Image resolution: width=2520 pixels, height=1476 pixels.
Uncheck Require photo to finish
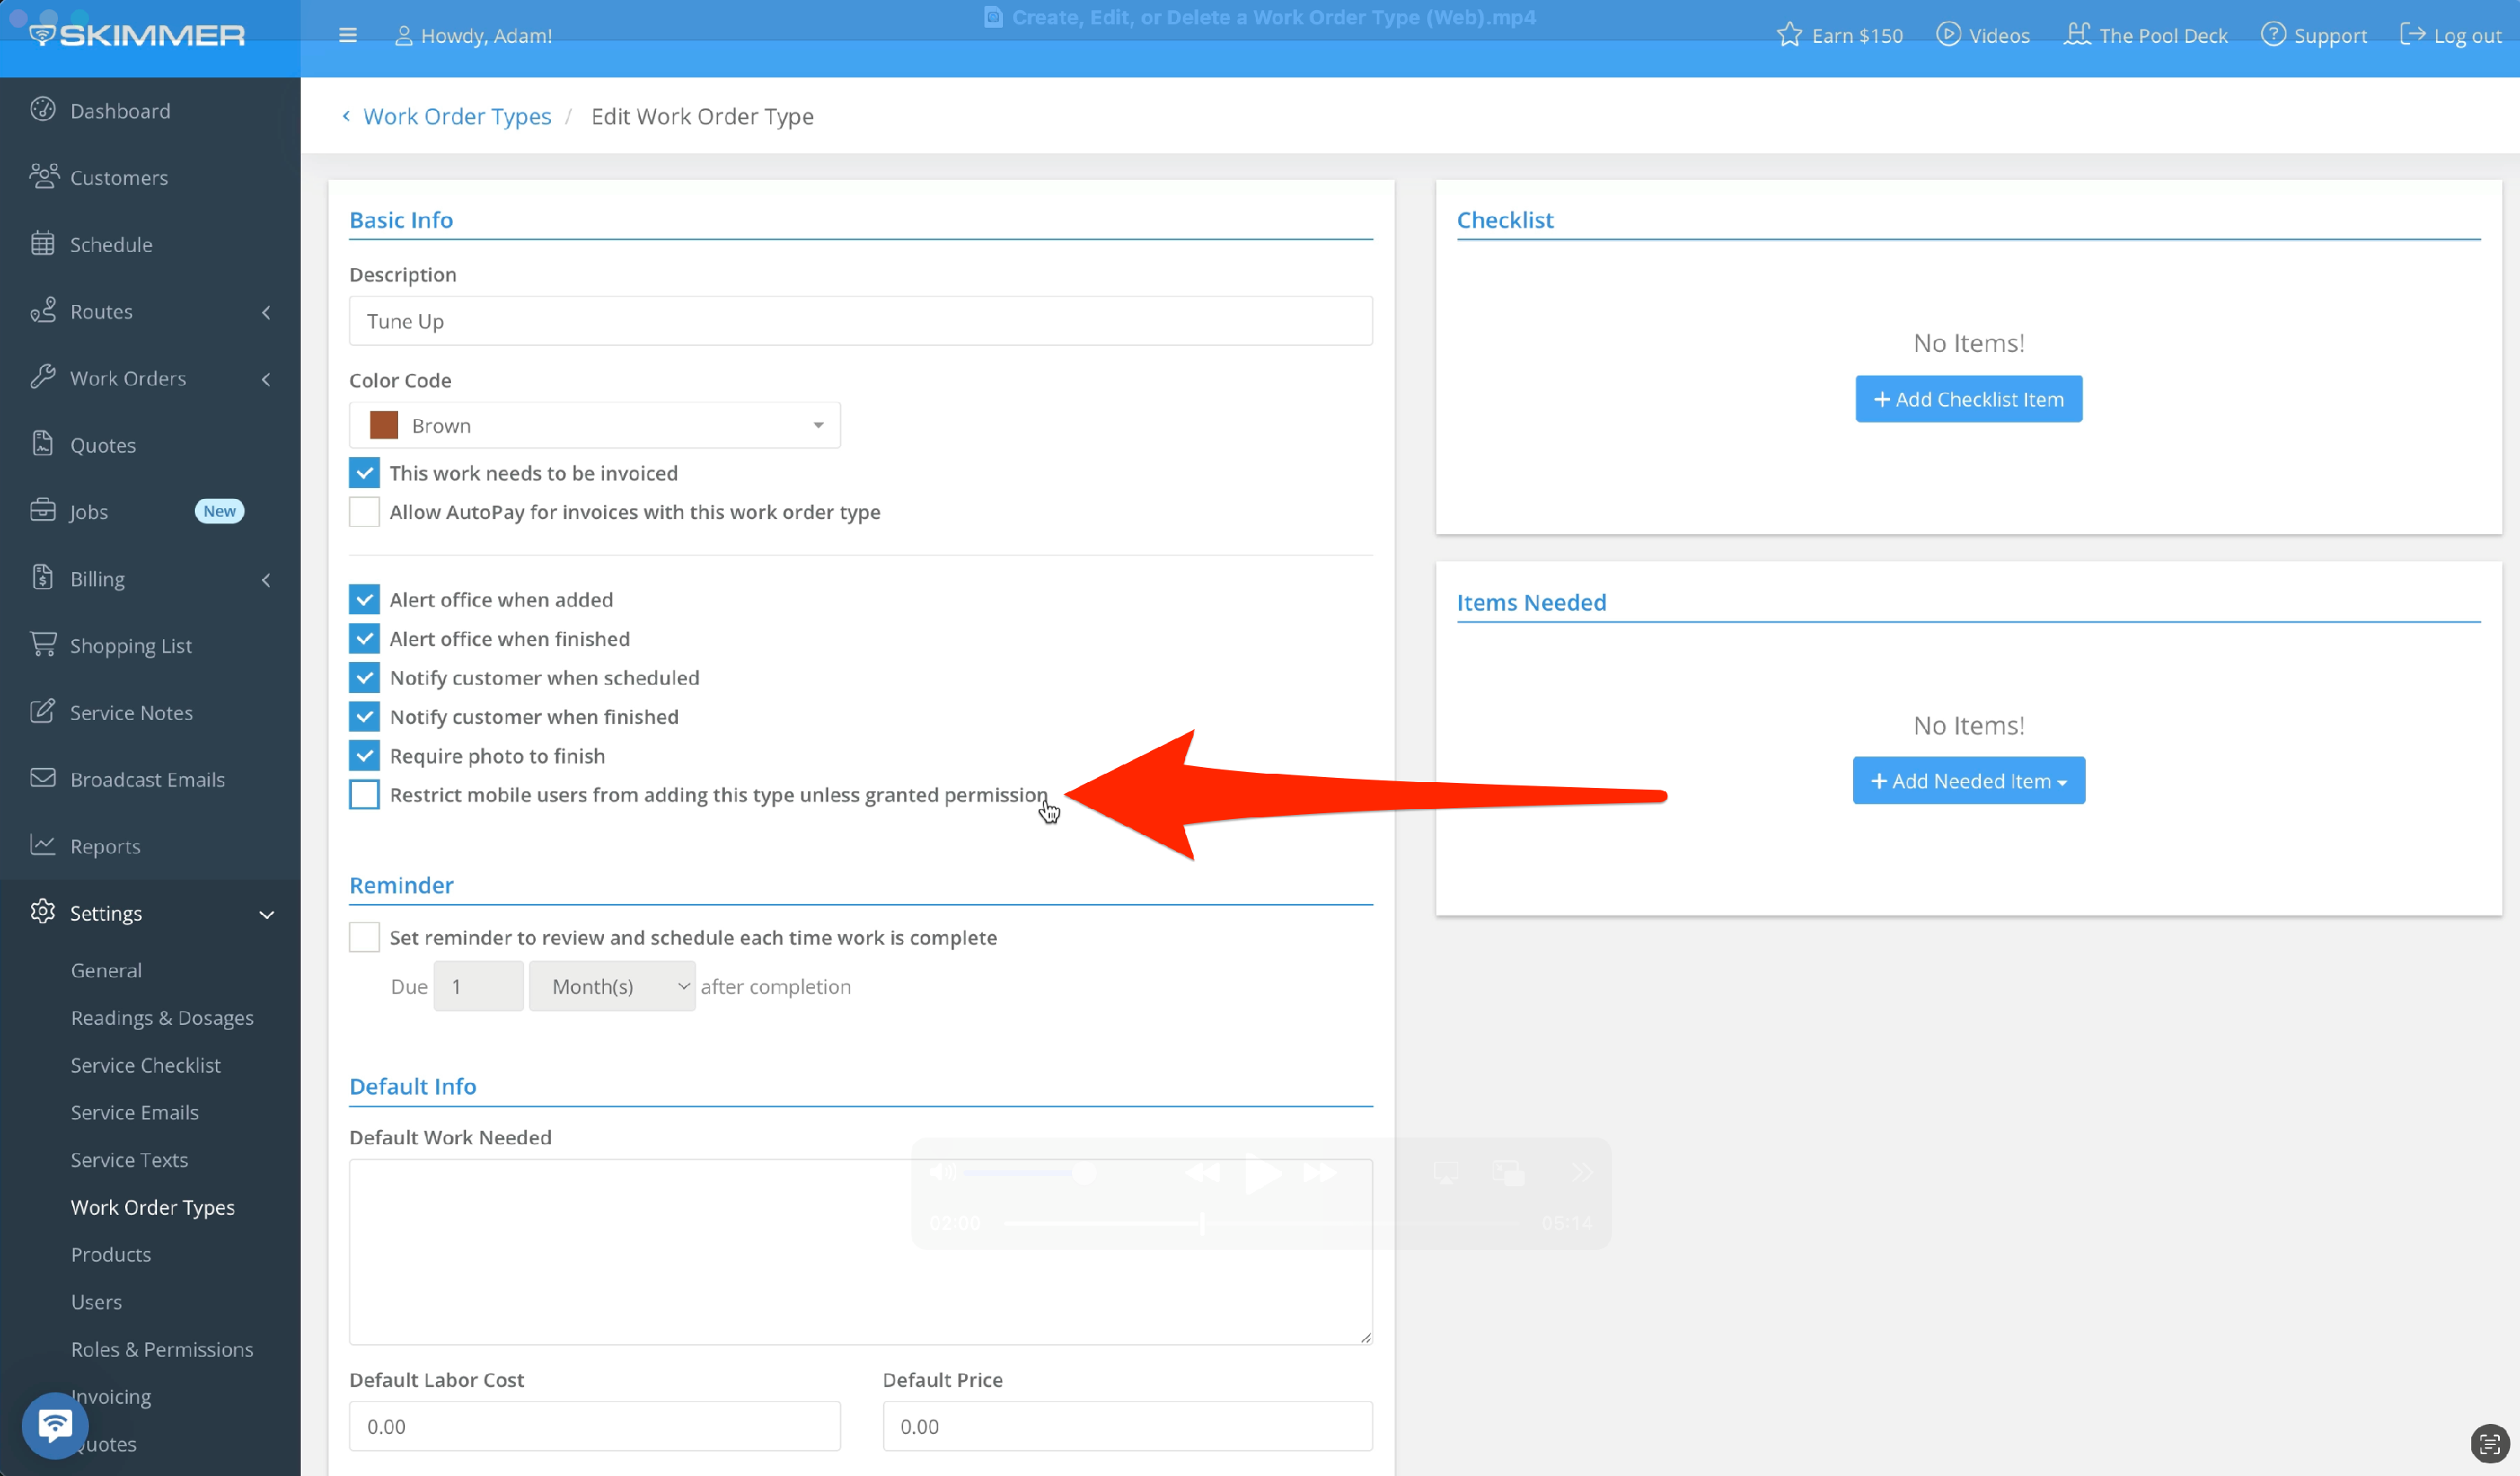pos(364,756)
